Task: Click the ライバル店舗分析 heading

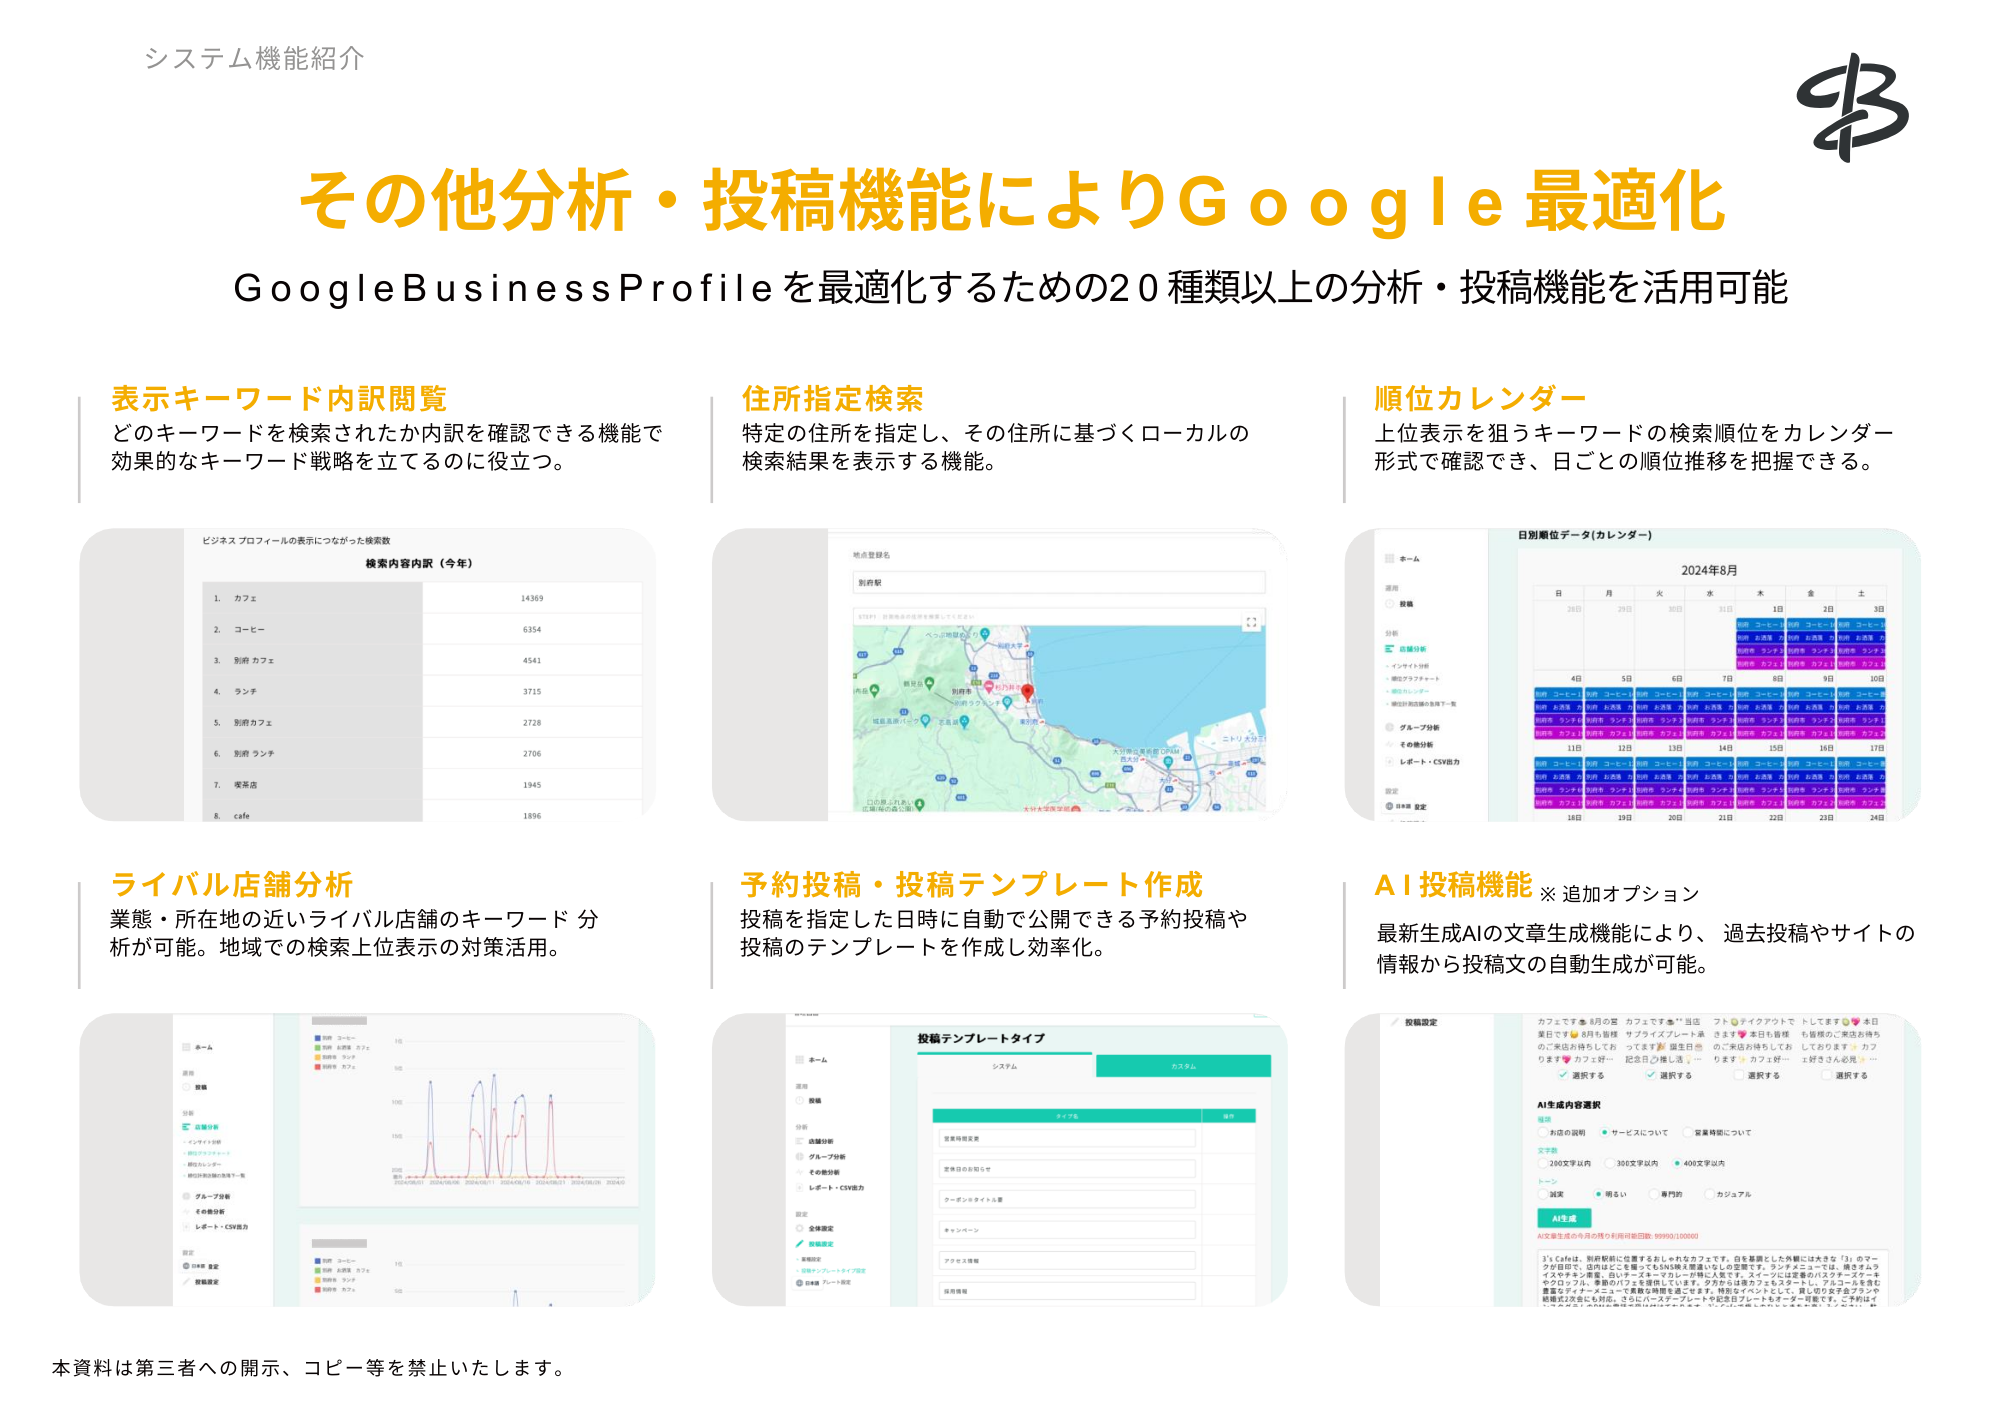Action: 232,885
